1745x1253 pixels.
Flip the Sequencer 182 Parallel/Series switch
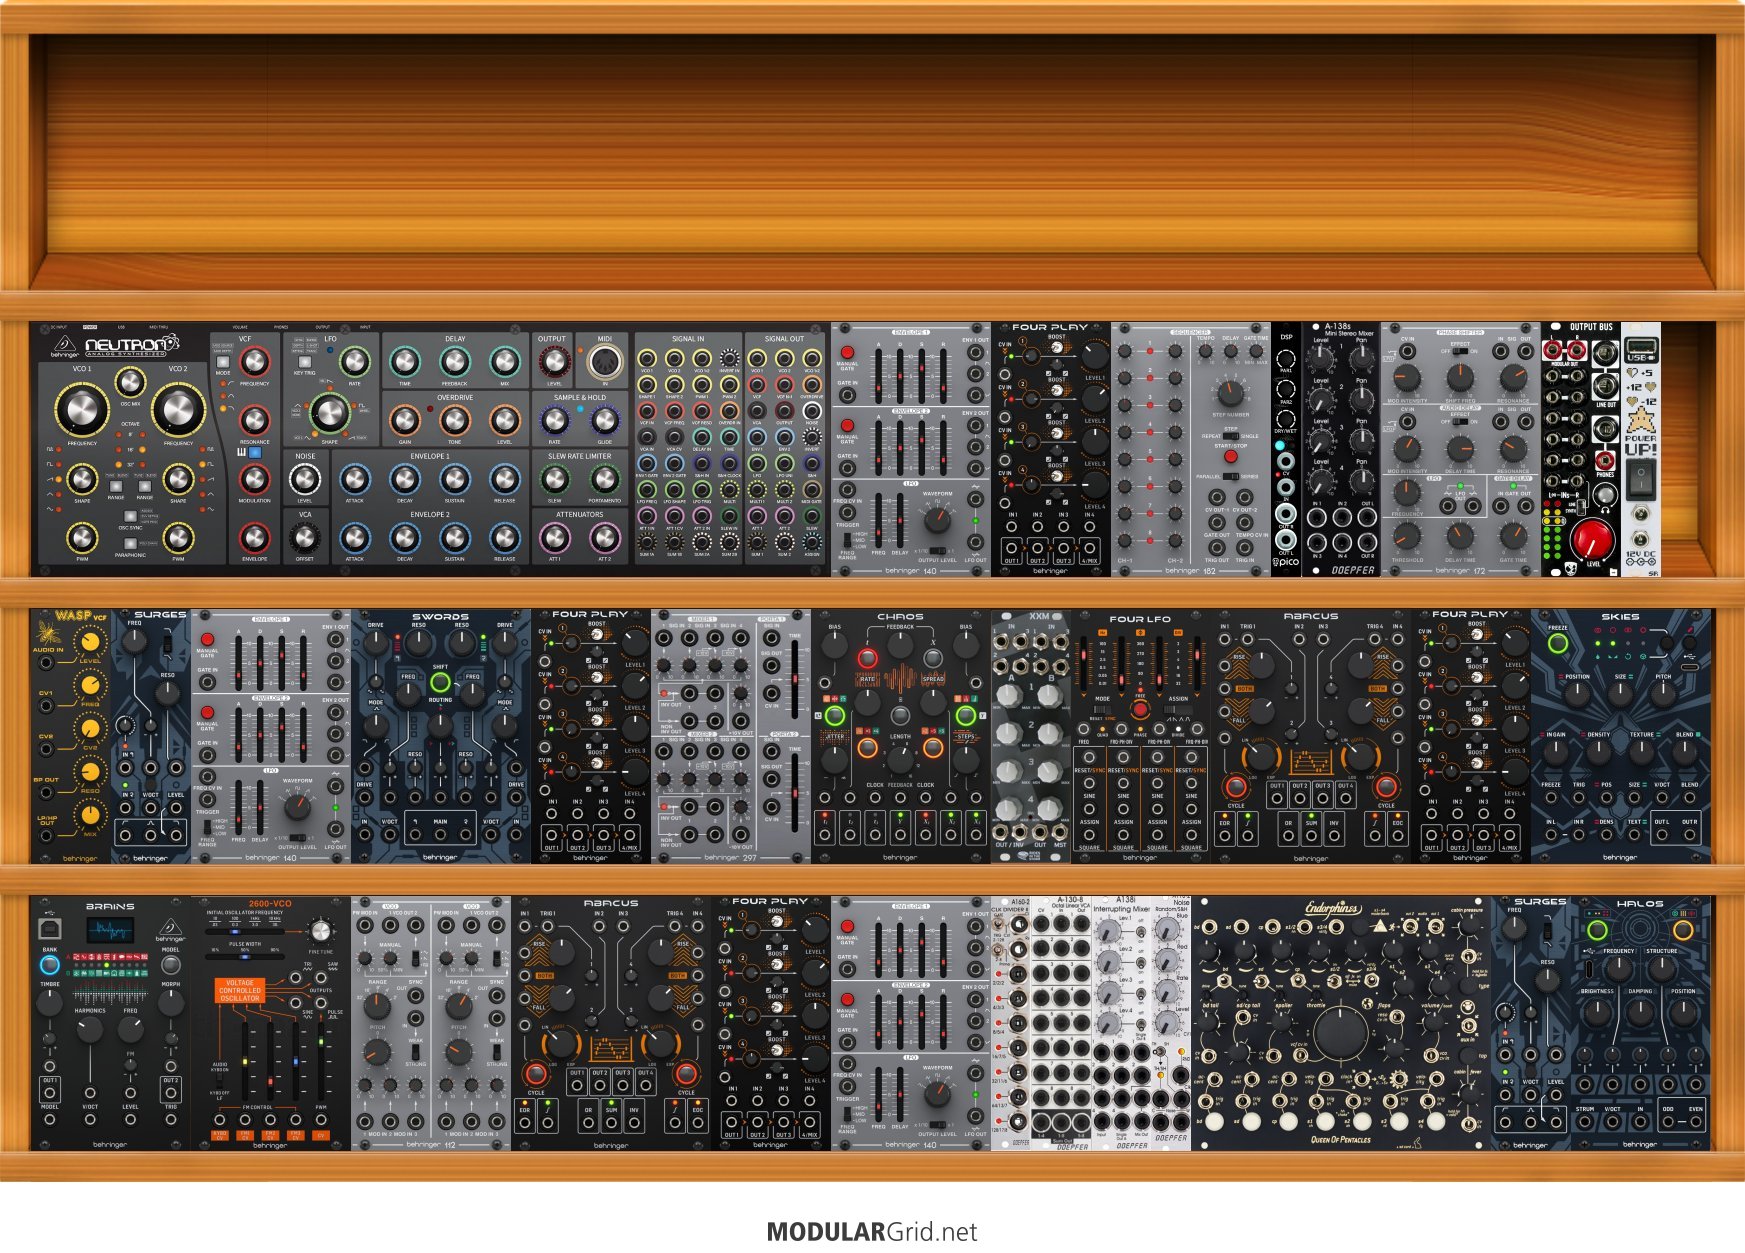pyautogui.click(x=1230, y=477)
